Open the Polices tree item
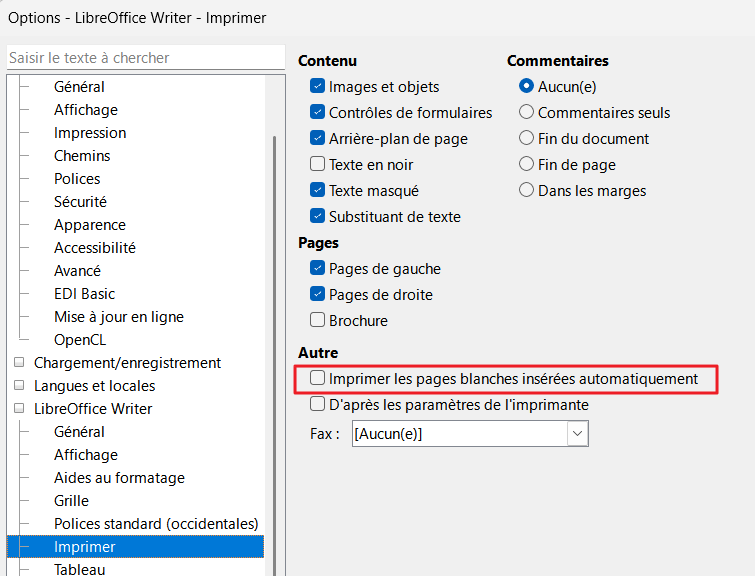Screen dimensions: 755x576 coord(77,179)
